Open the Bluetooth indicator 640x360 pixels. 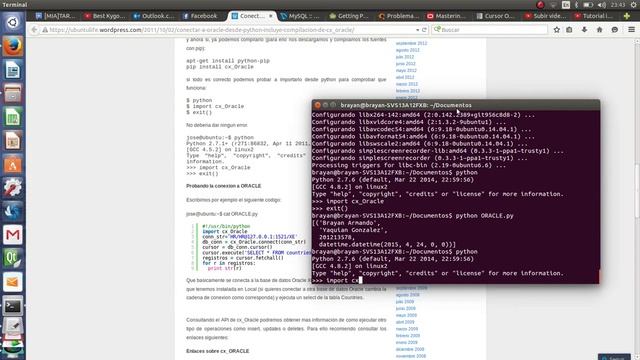click(576, 4)
